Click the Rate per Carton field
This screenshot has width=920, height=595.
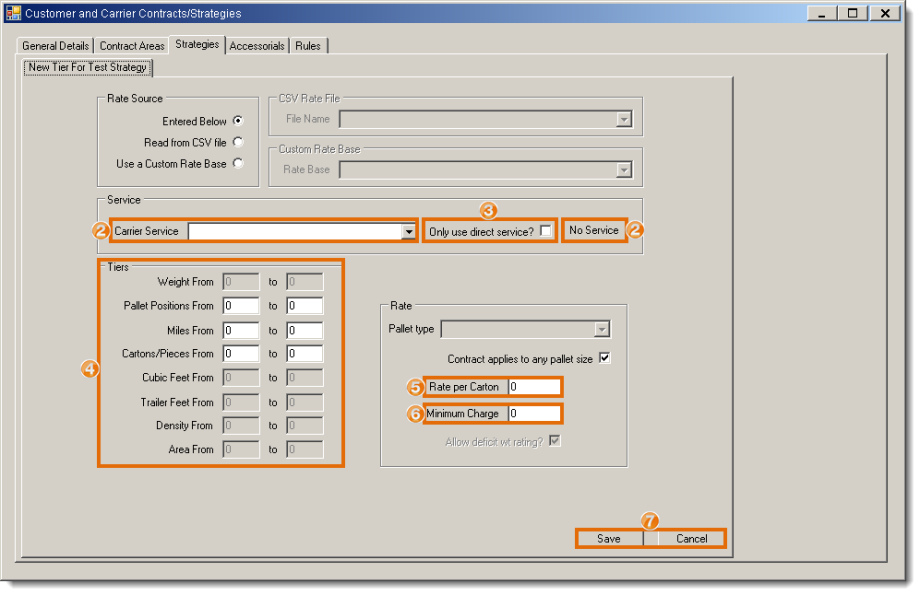pos(534,387)
